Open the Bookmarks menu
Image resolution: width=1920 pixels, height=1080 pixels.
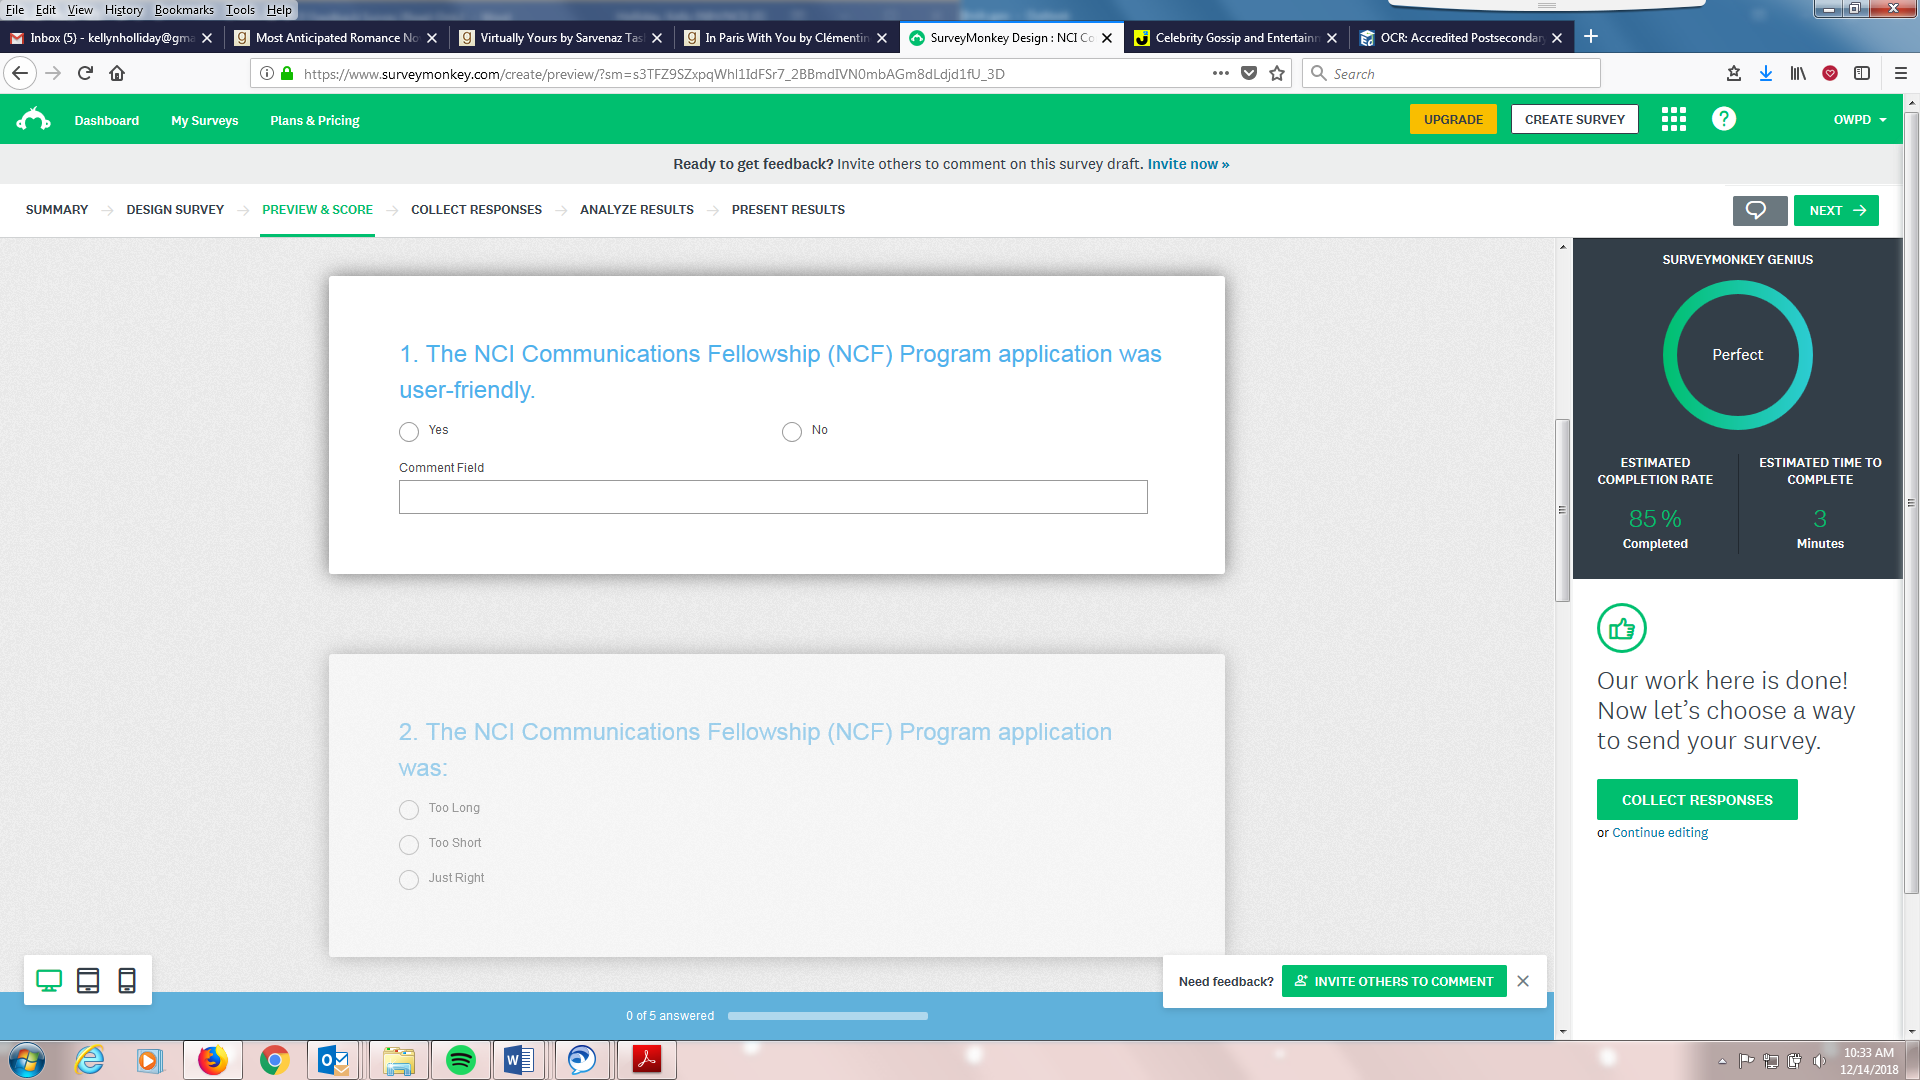click(x=184, y=10)
